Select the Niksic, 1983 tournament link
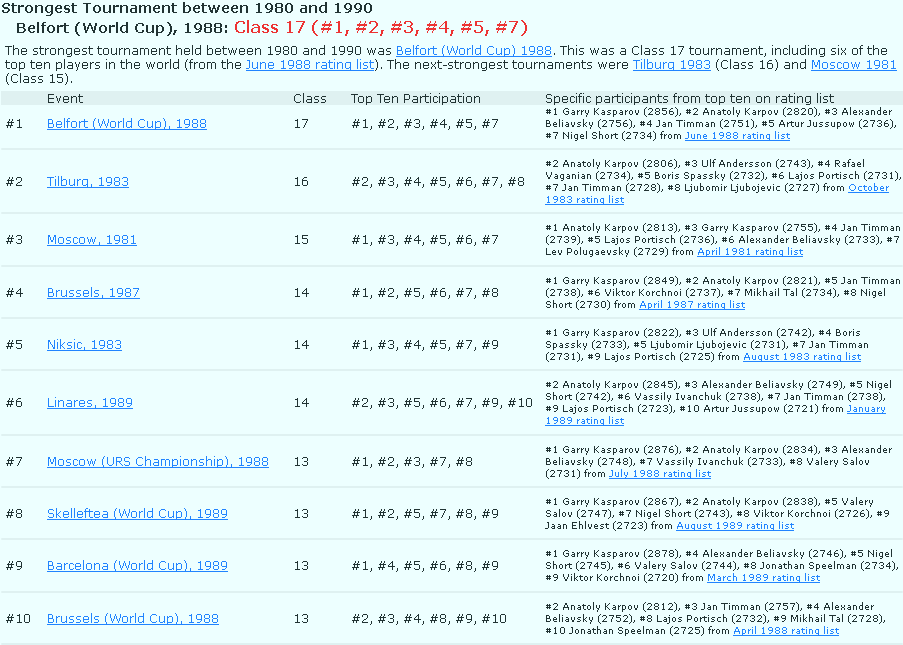The height and width of the screenshot is (645, 903). (x=84, y=345)
